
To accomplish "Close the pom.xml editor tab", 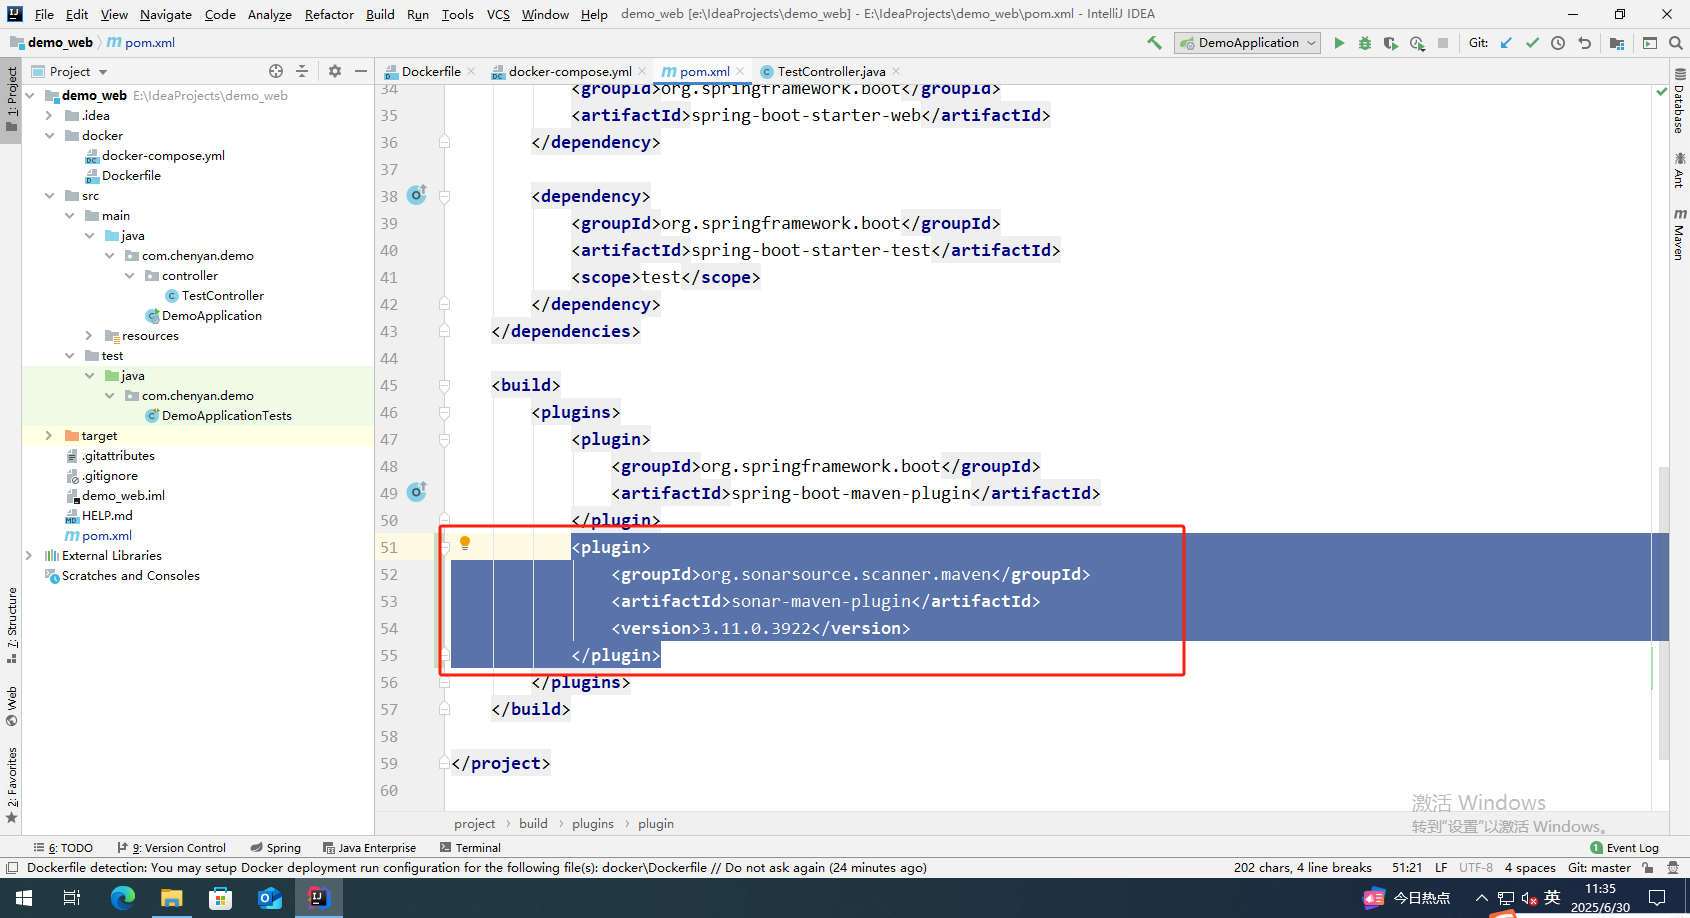I will [x=740, y=71].
